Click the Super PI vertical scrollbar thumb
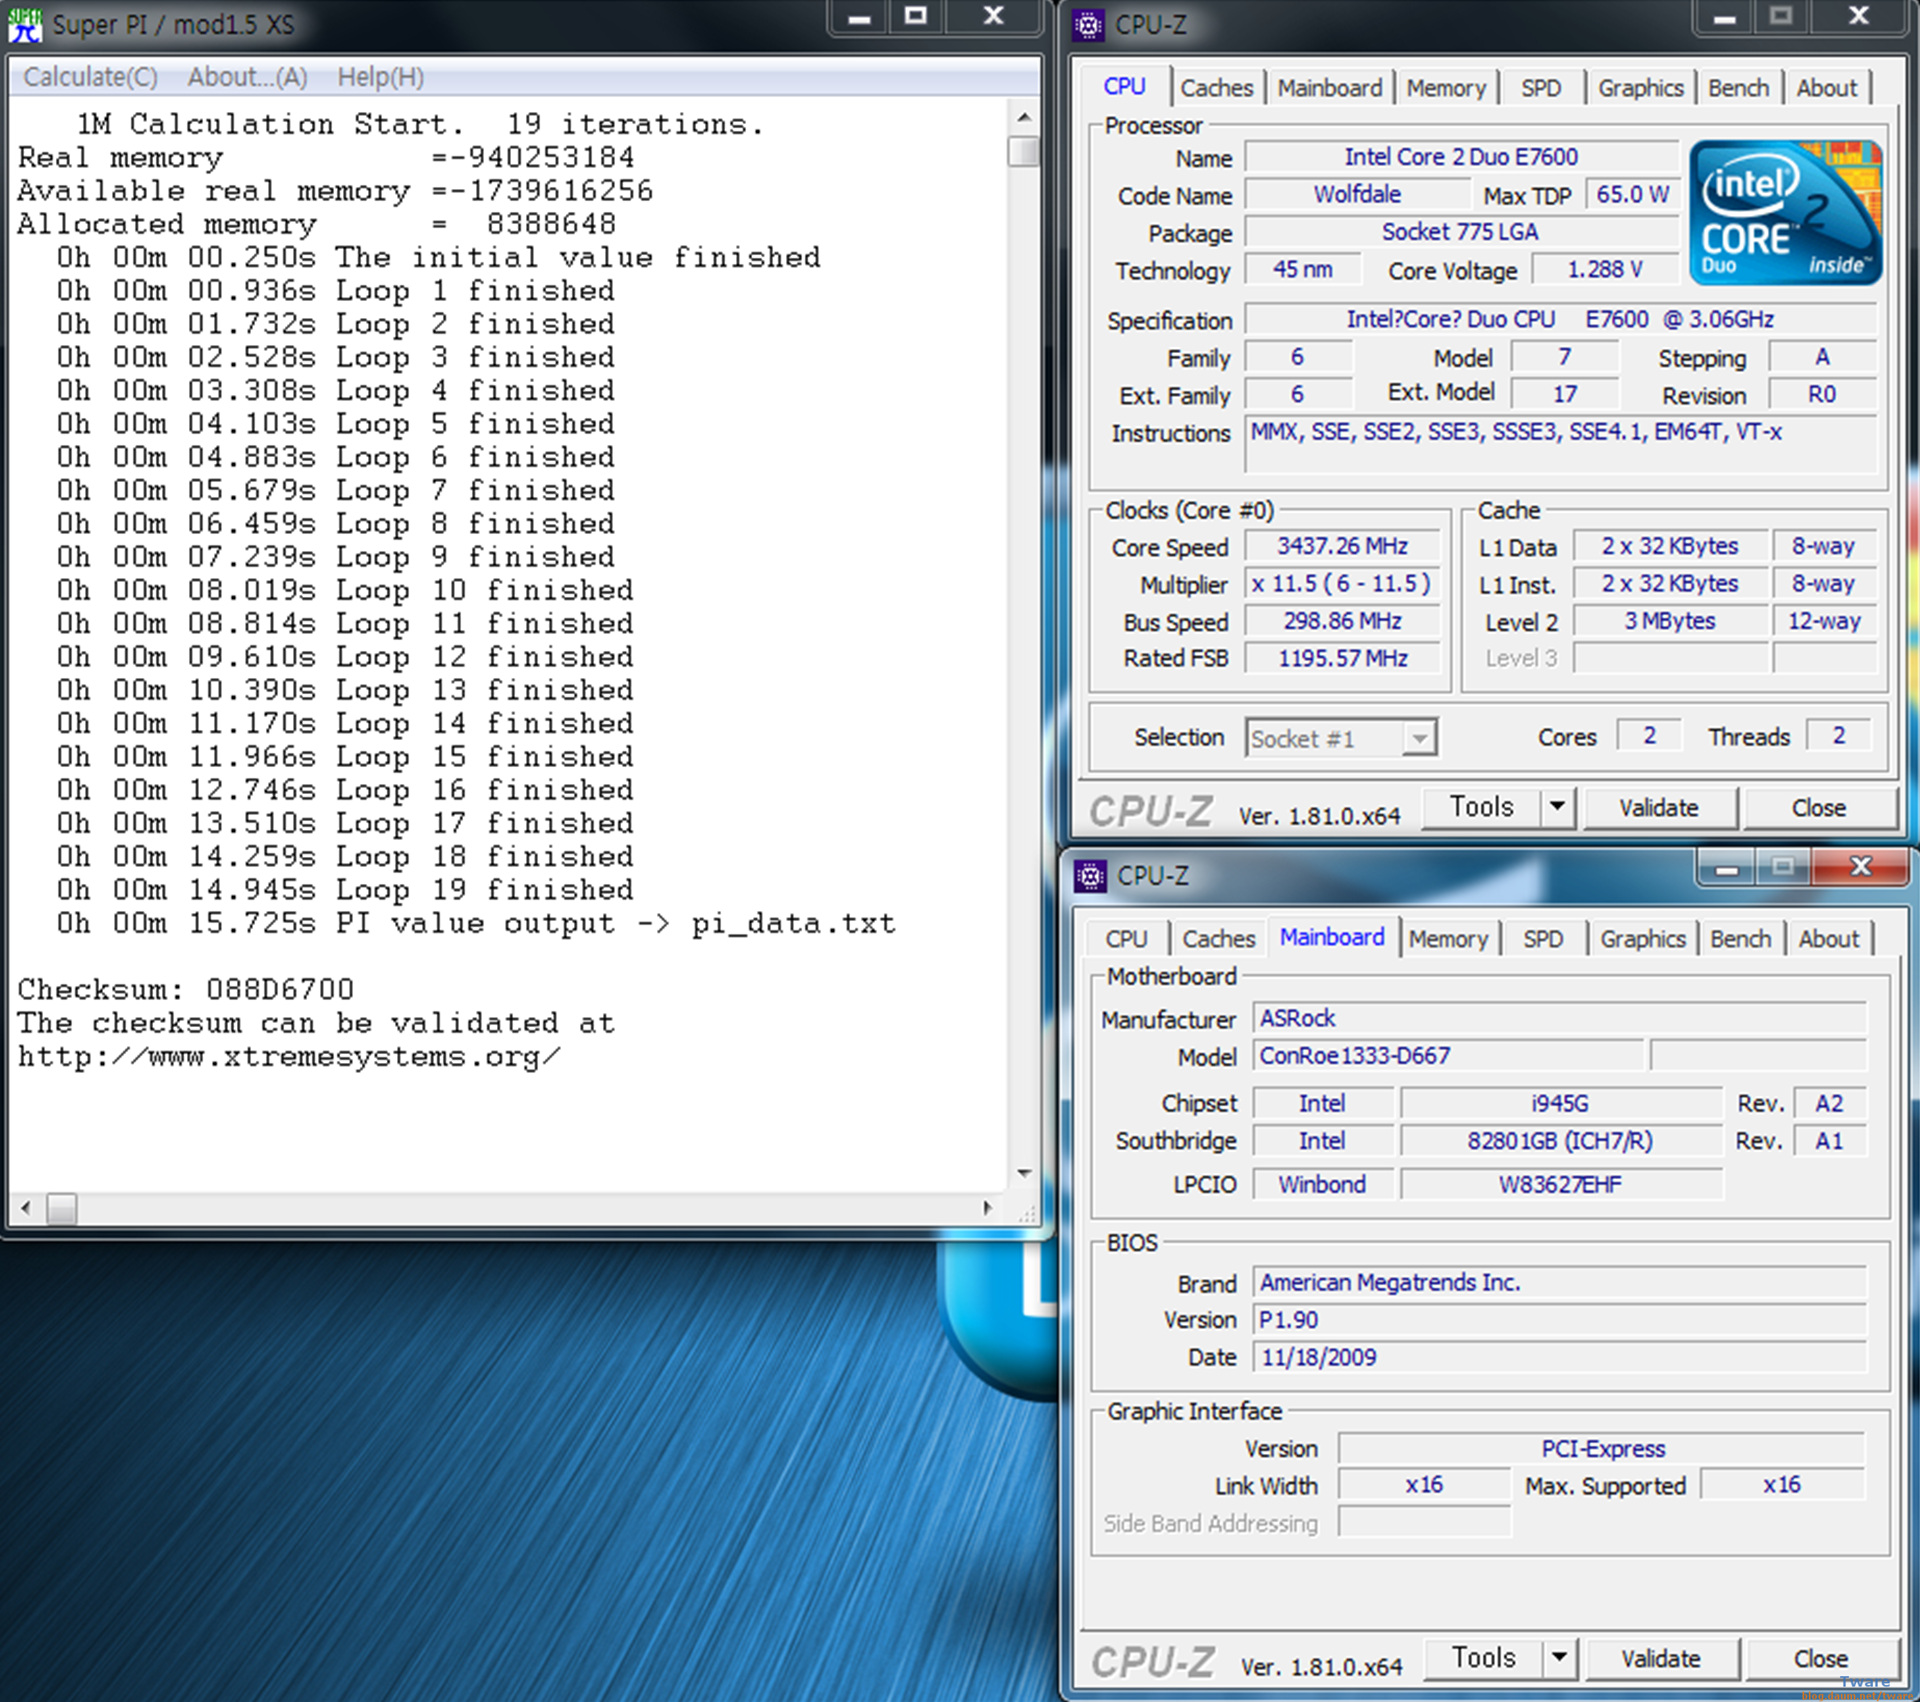Viewport: 1920px width, 1702px height. click(1024, 152)
